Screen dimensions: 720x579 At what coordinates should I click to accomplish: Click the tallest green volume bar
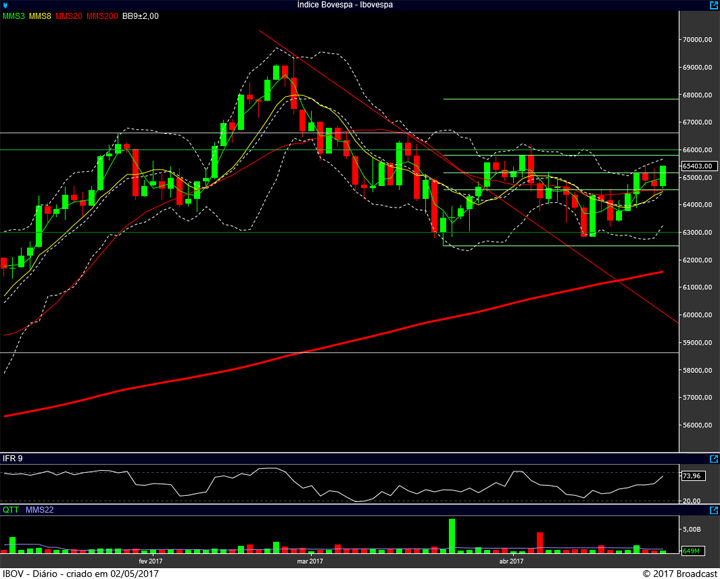coord(452,536)
